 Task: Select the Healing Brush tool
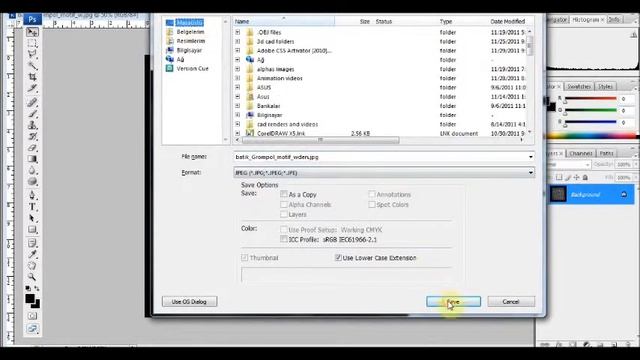(32, 102)
